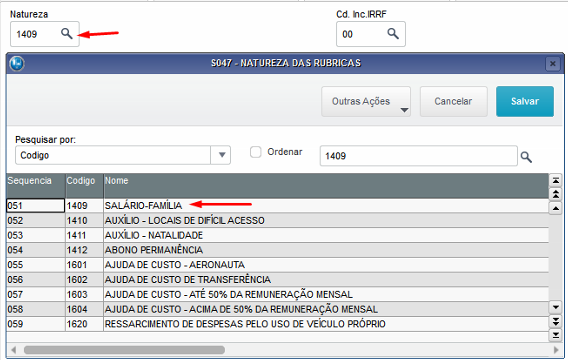Jump to last record with bottom arrow icon
568x360 pixels.
[x=555, y=335]
